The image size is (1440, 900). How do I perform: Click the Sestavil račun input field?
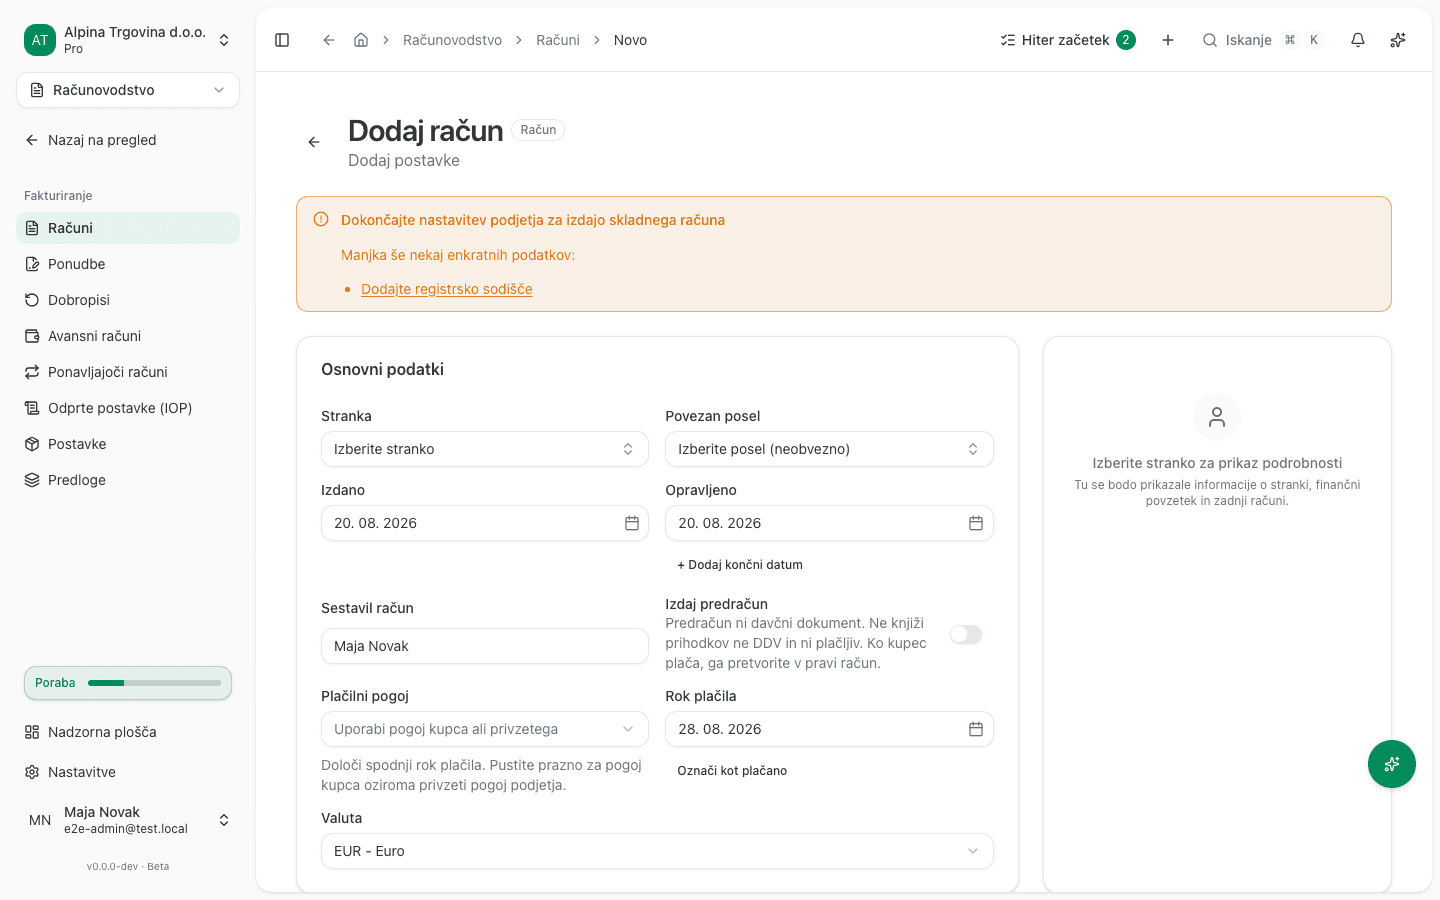(485, 646)
